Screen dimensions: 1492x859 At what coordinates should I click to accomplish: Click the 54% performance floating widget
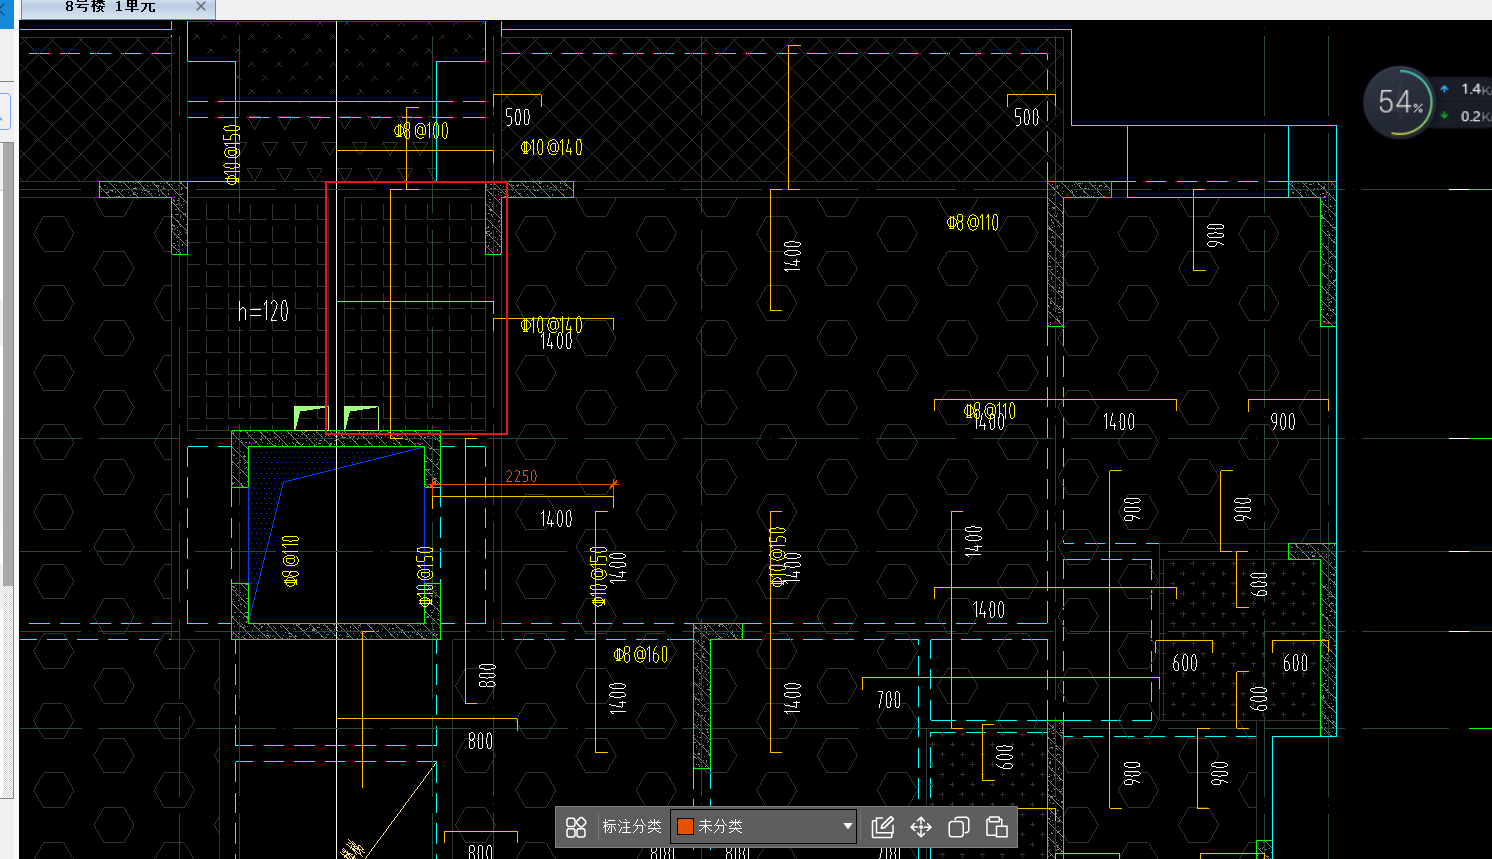(1400, 102)
